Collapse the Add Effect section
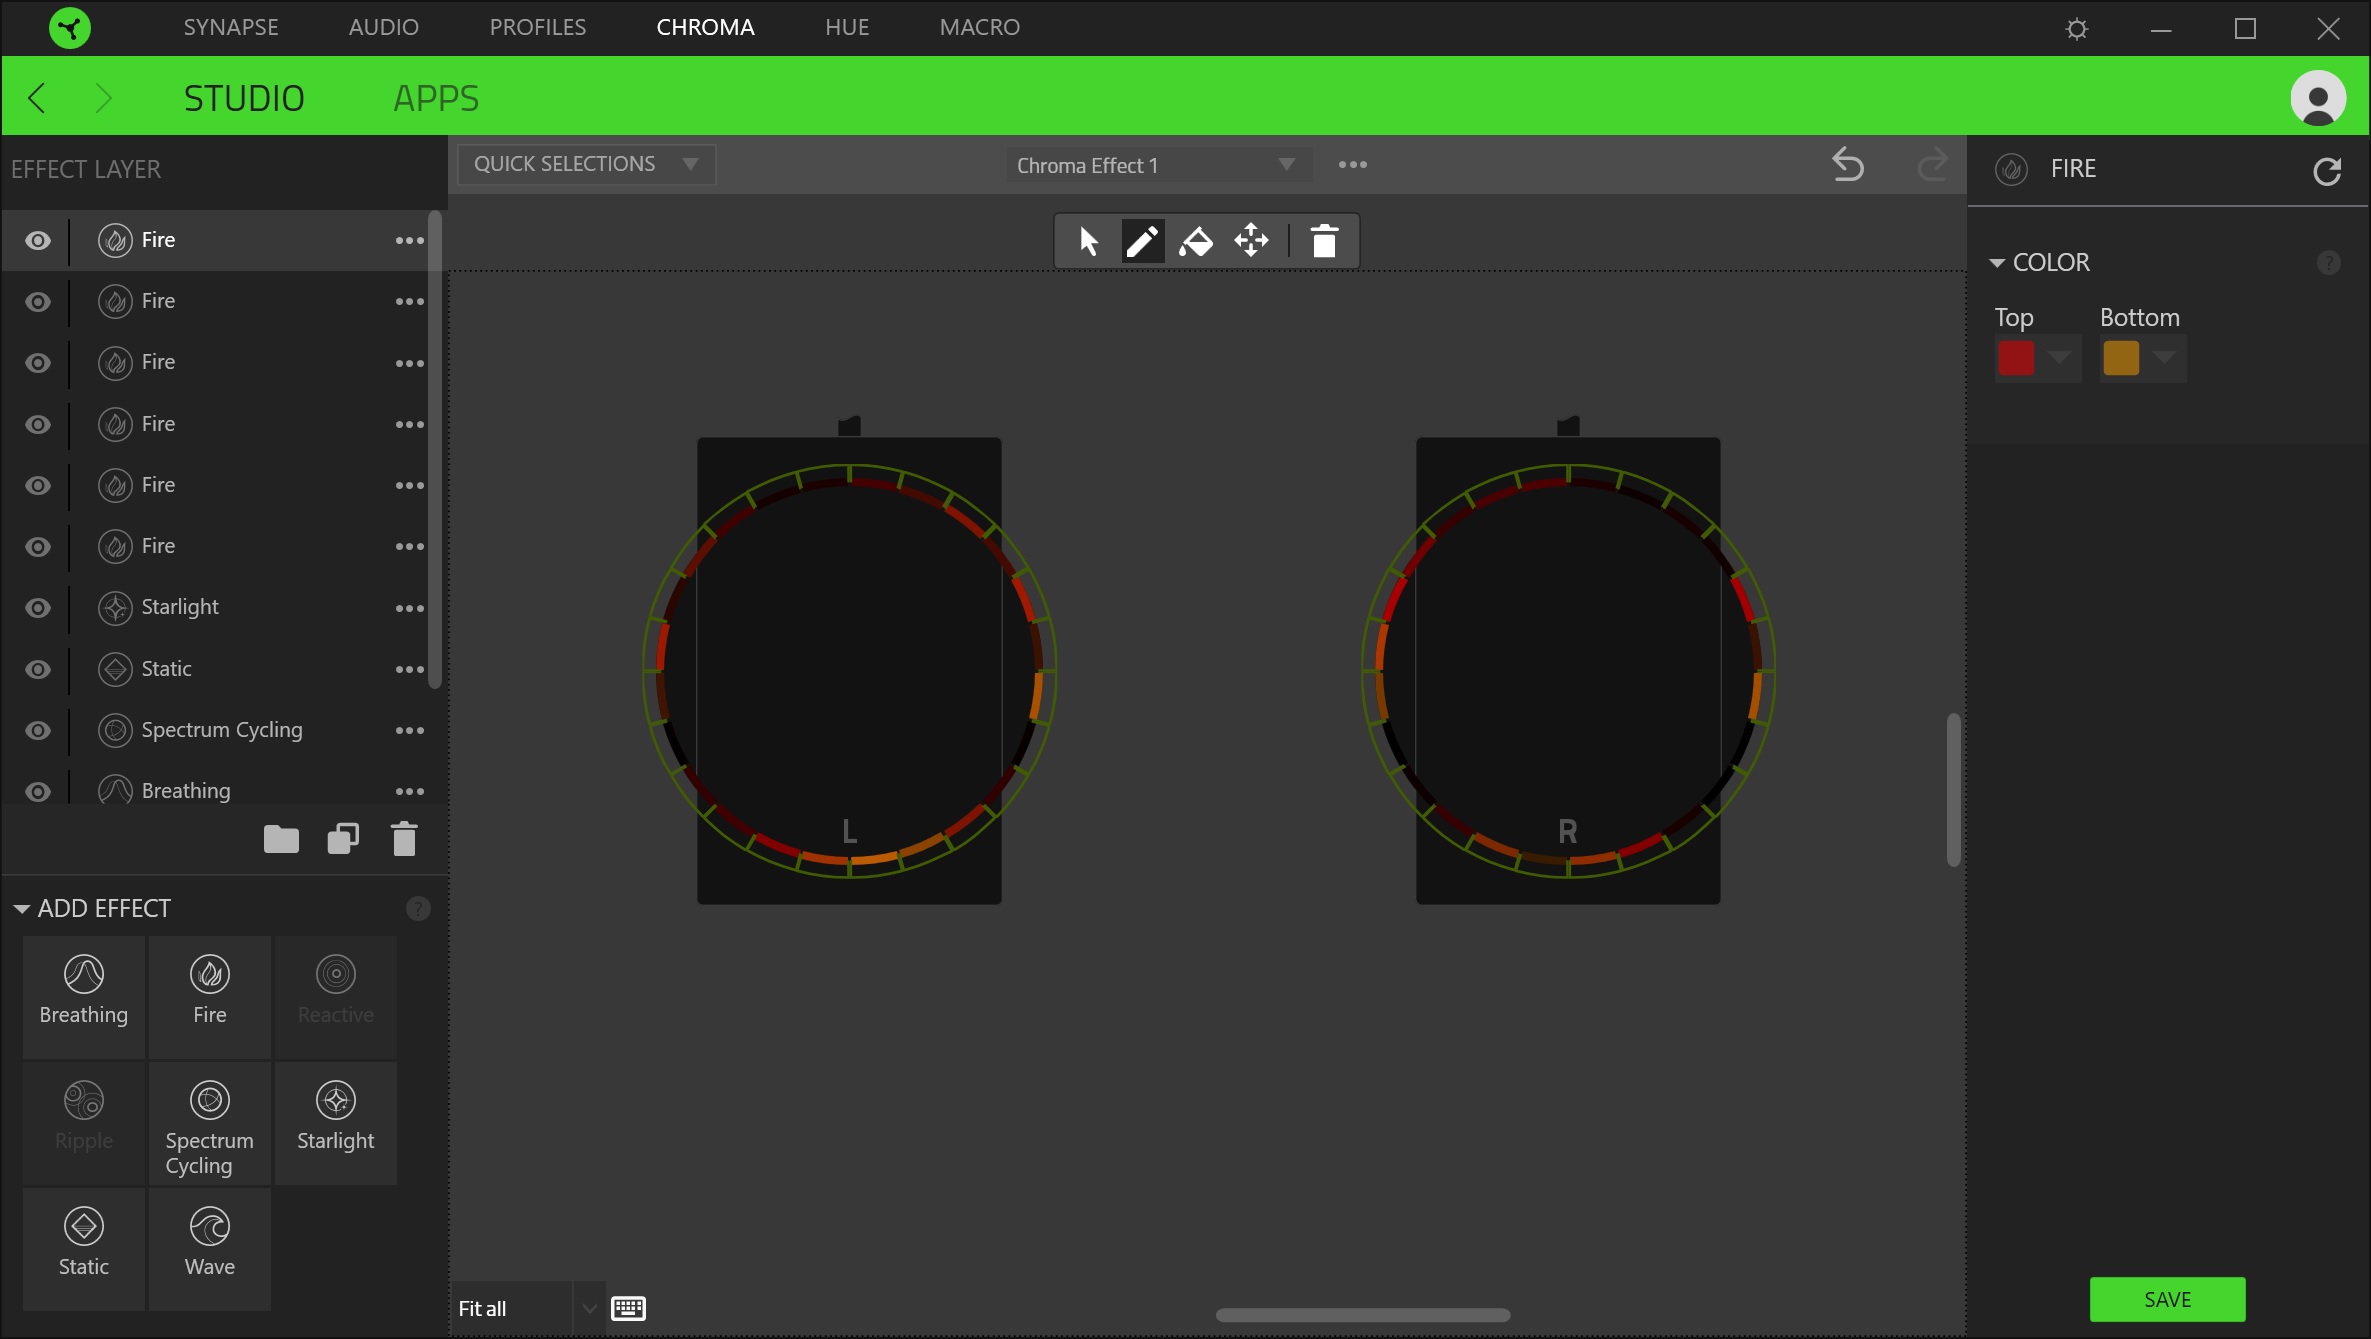This screenshot has height=1339, width=2371. point(22,909)
